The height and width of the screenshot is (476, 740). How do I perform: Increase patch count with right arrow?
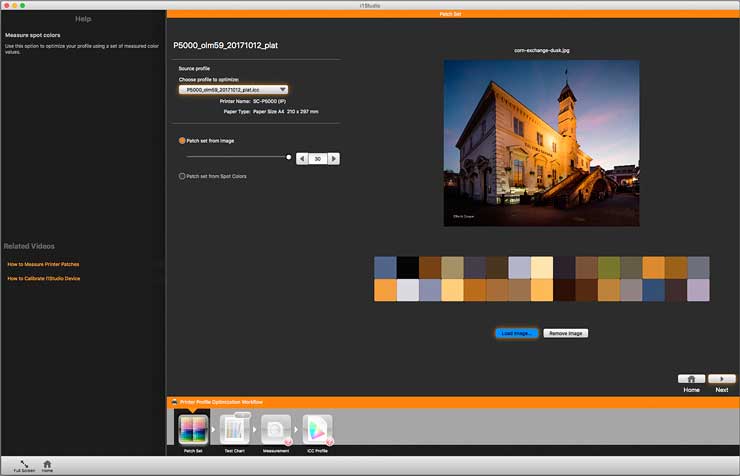click(x=334, y=159)
